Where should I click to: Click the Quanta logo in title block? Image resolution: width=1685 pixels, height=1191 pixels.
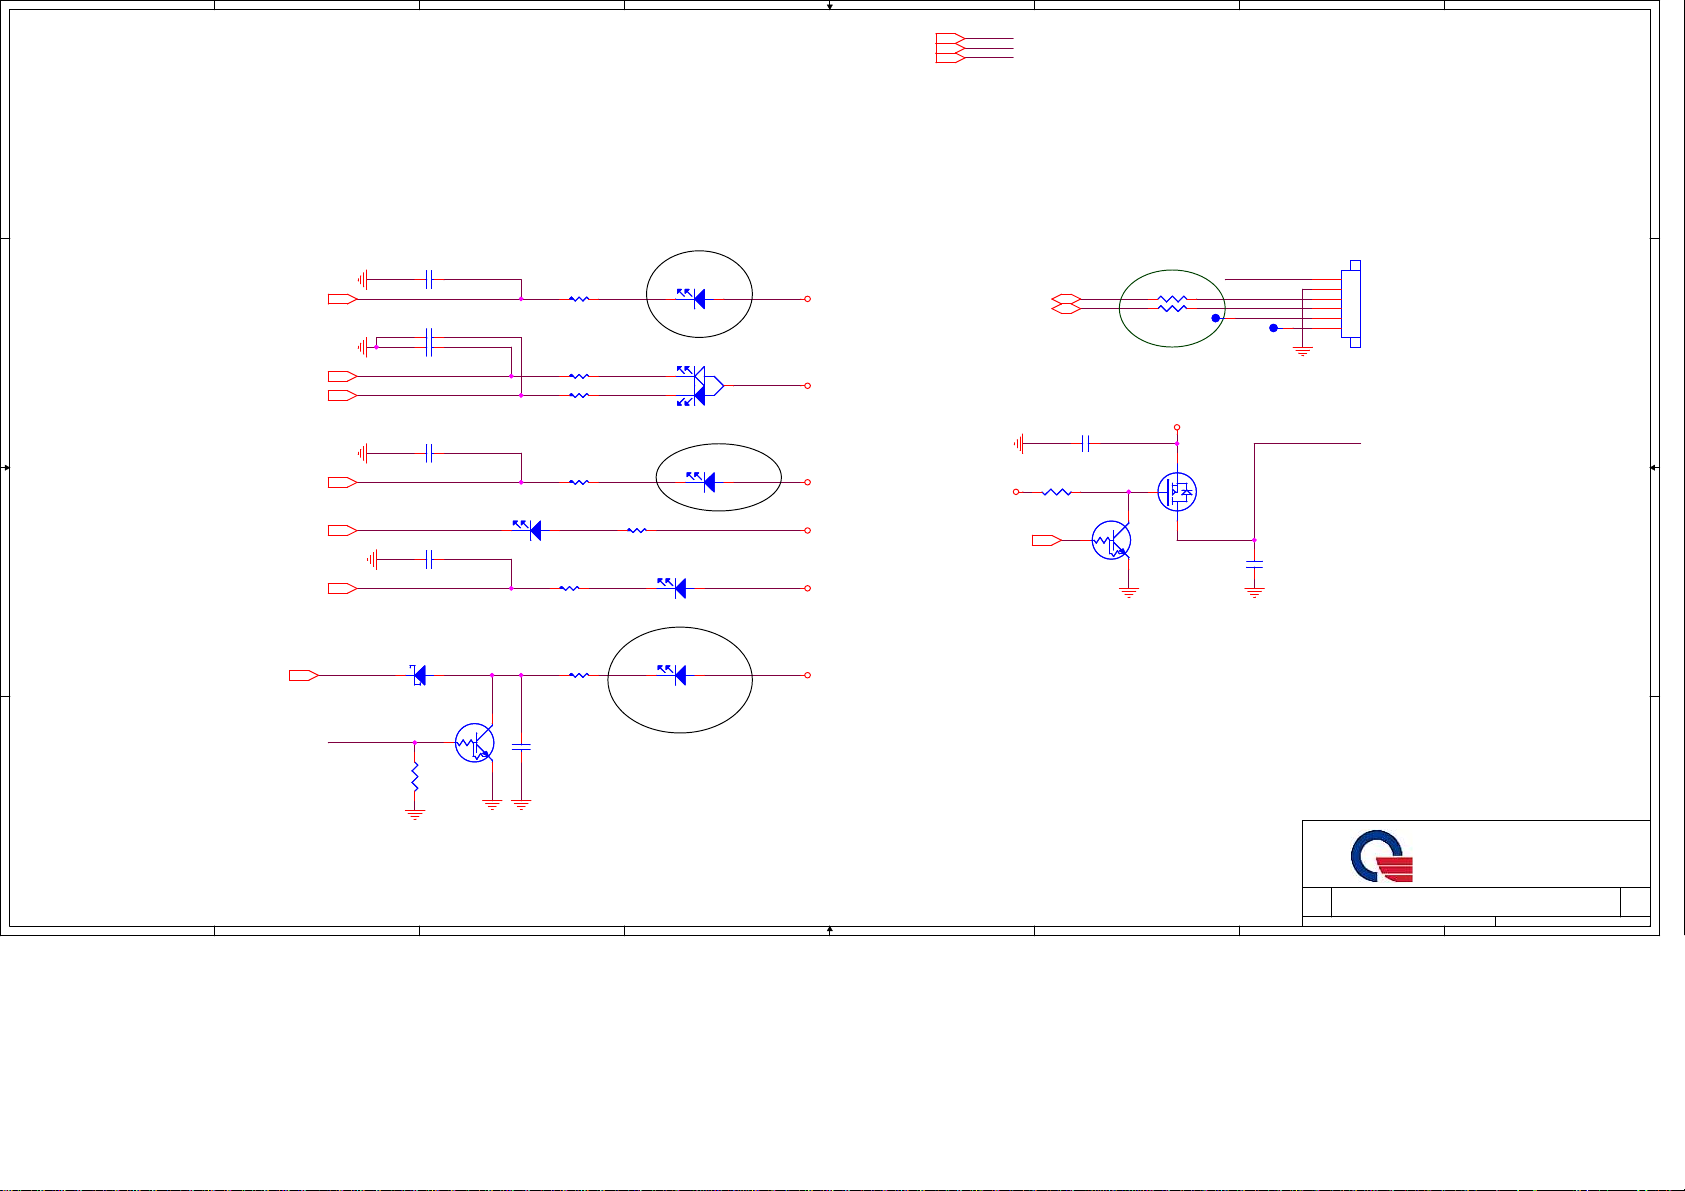point(1382,856)
